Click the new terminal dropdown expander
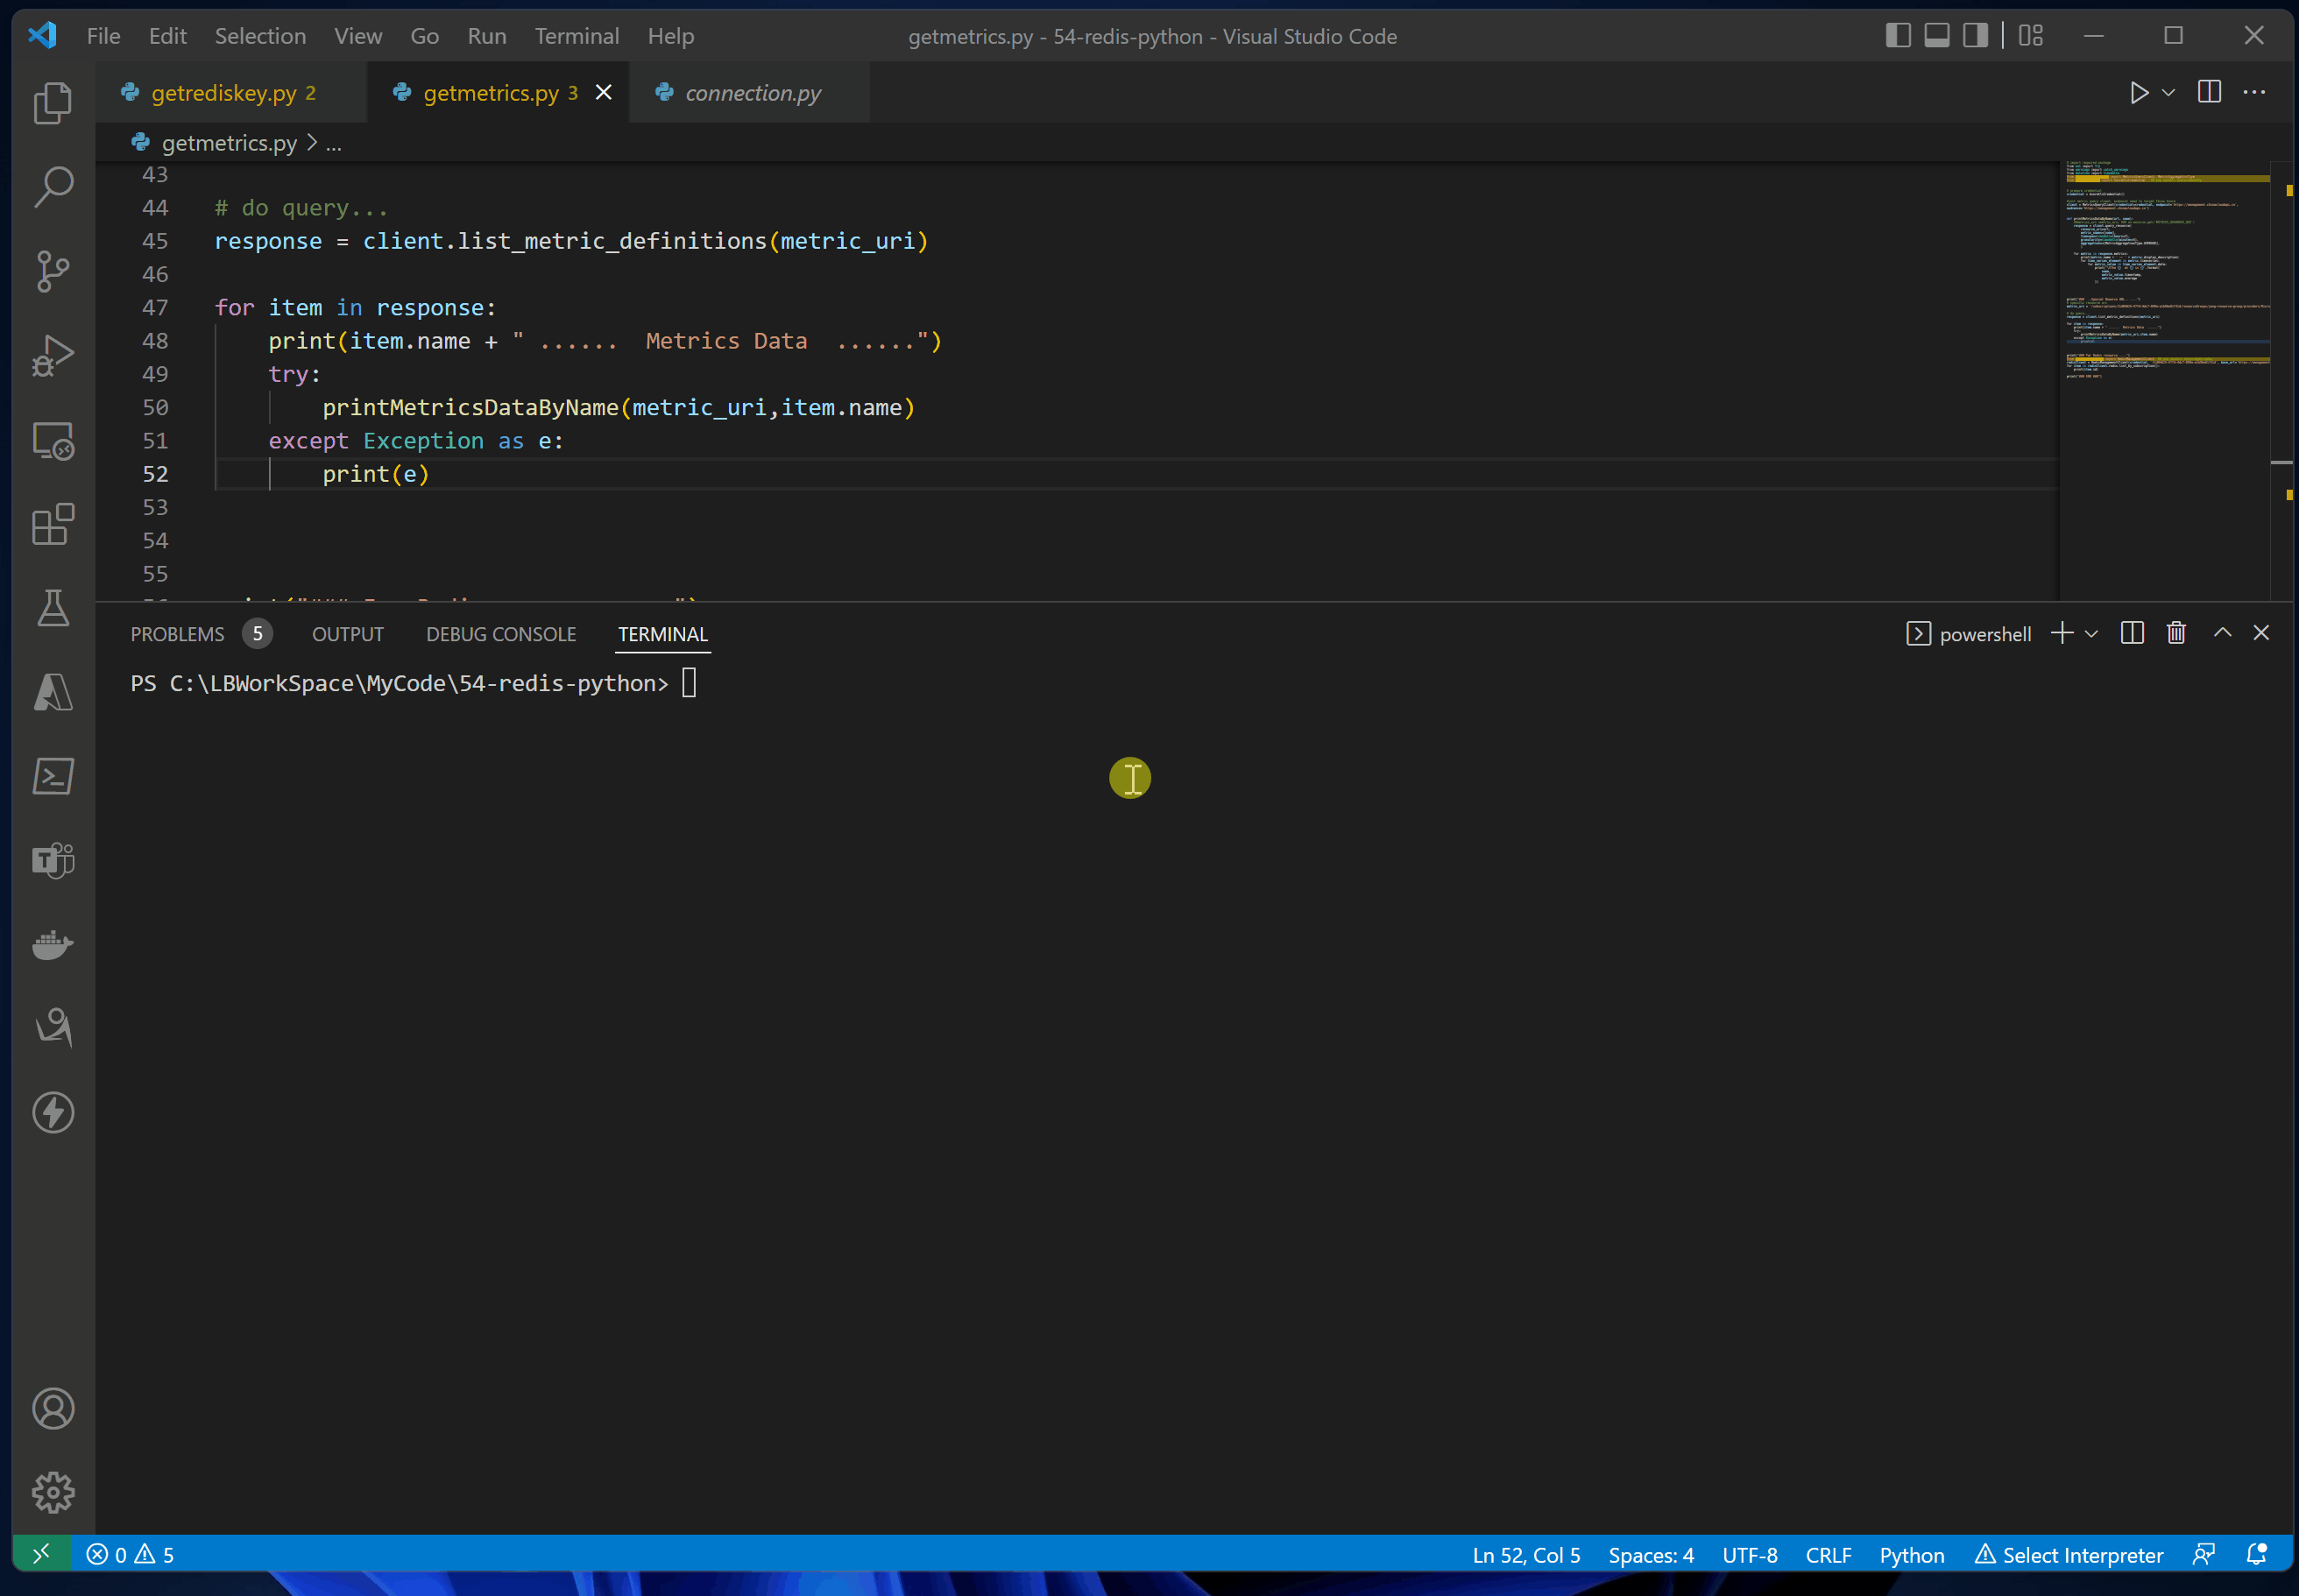 click(x=2090, y=632)
